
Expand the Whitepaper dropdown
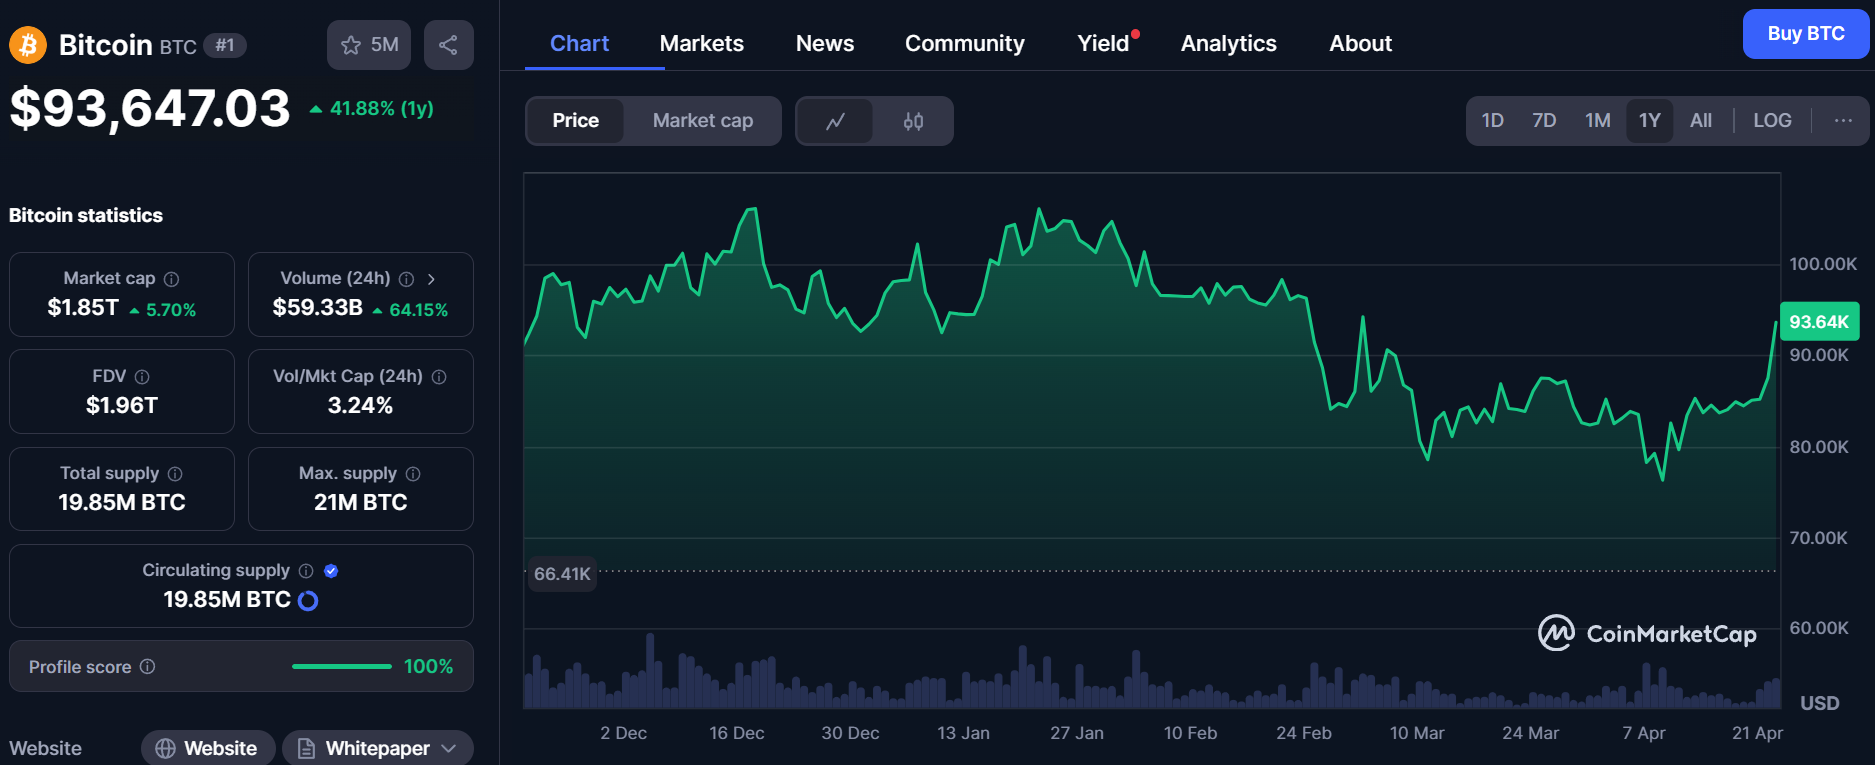(449, 748)
